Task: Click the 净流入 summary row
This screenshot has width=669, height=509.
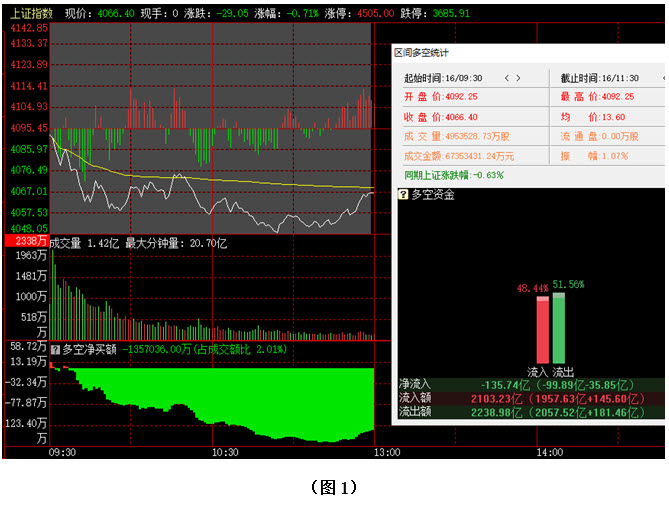Action: (530, 384)
